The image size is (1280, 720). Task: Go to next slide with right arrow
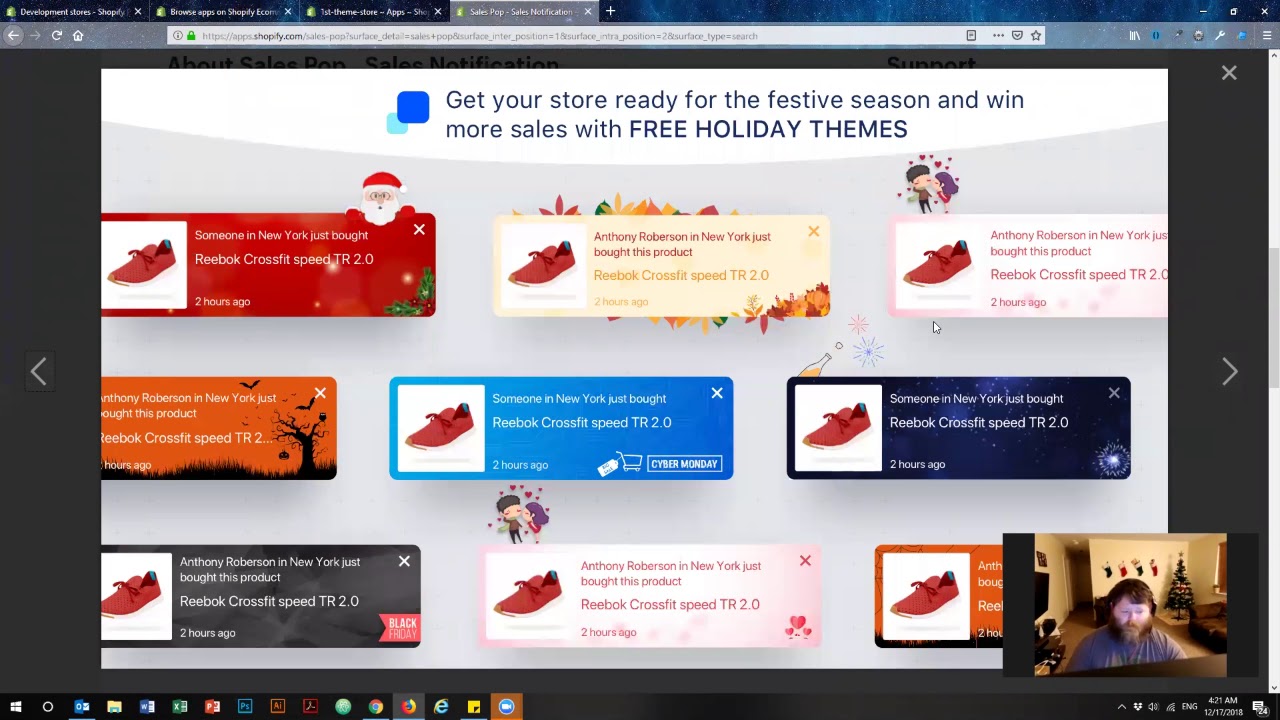point(1229,372)
